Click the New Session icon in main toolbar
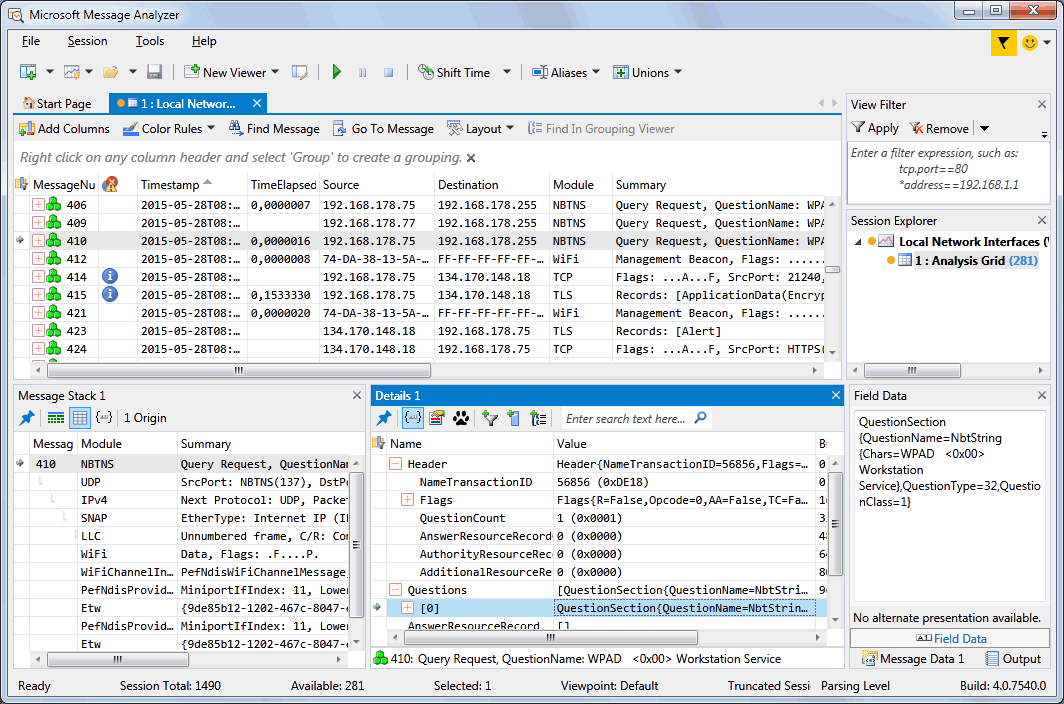The height and width of the screenshot is (704, 1064). [x=28, y=72]
